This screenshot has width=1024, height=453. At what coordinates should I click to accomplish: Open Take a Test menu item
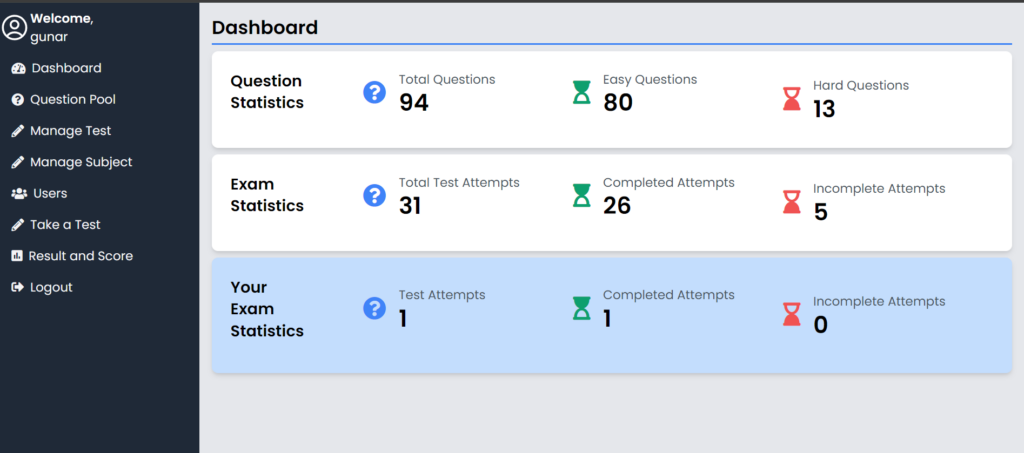(x=65, y=225)
